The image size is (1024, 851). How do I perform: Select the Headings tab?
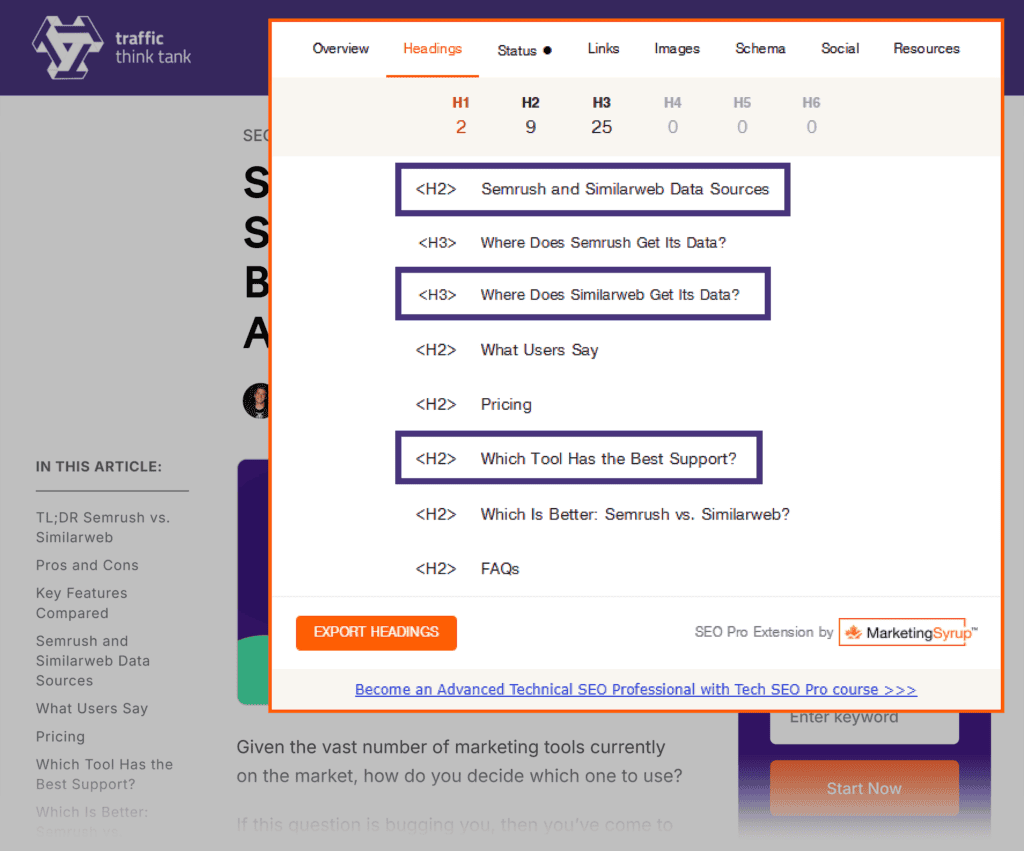click(432, 48)
